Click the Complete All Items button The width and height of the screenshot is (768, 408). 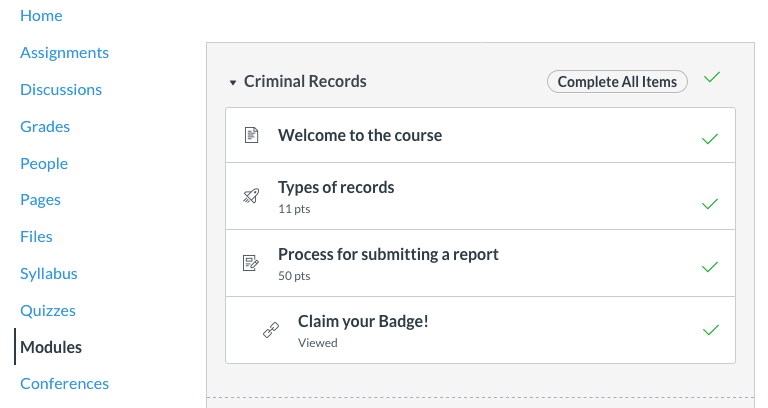click(x=617, y=82)
